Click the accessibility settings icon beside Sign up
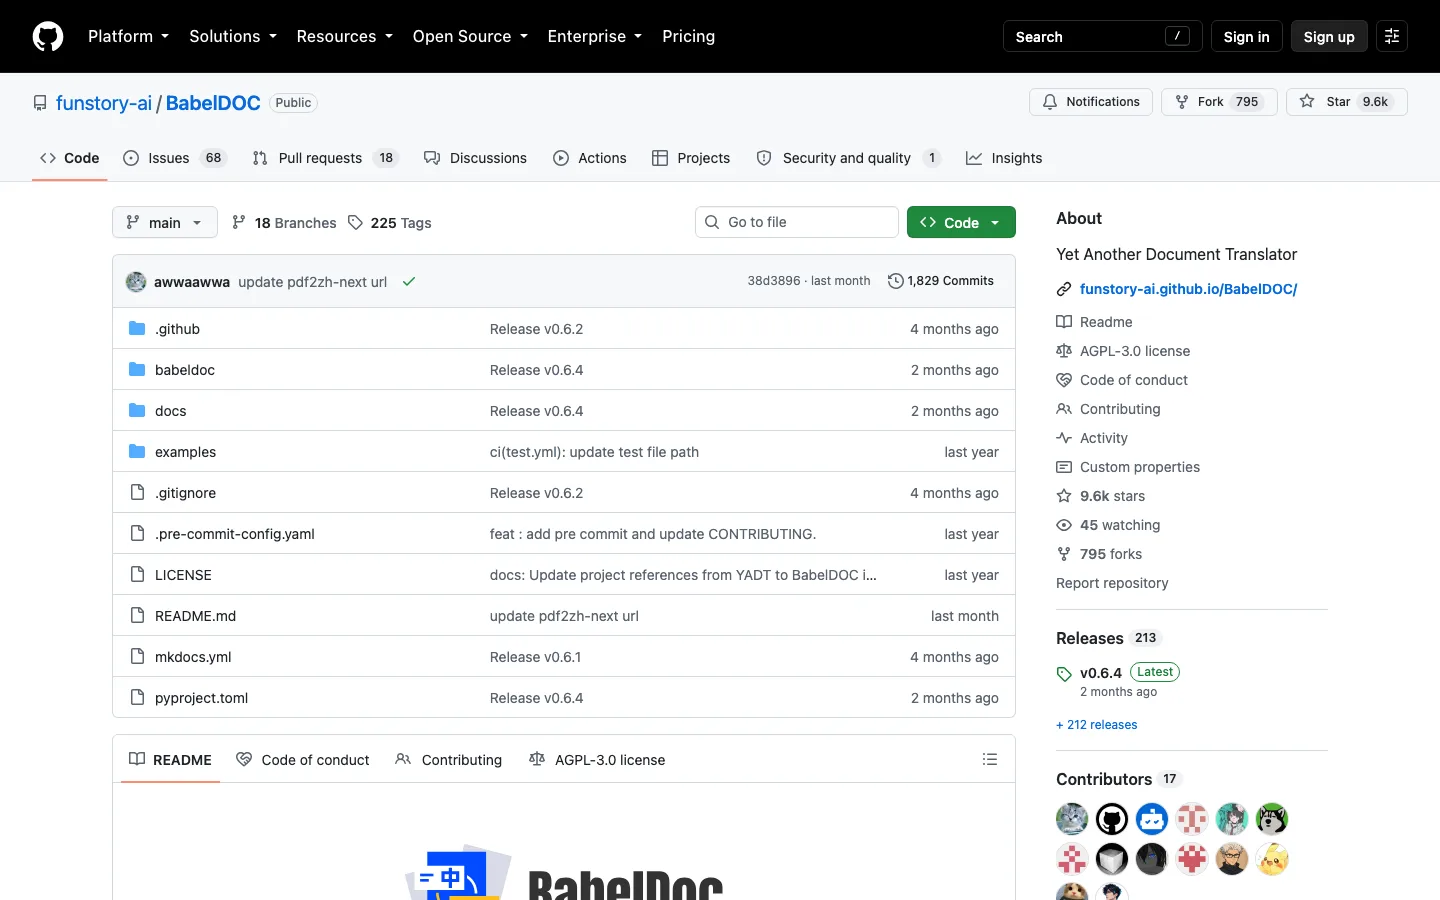This screenshot has height=900, width=1440. coord(1392,36)
